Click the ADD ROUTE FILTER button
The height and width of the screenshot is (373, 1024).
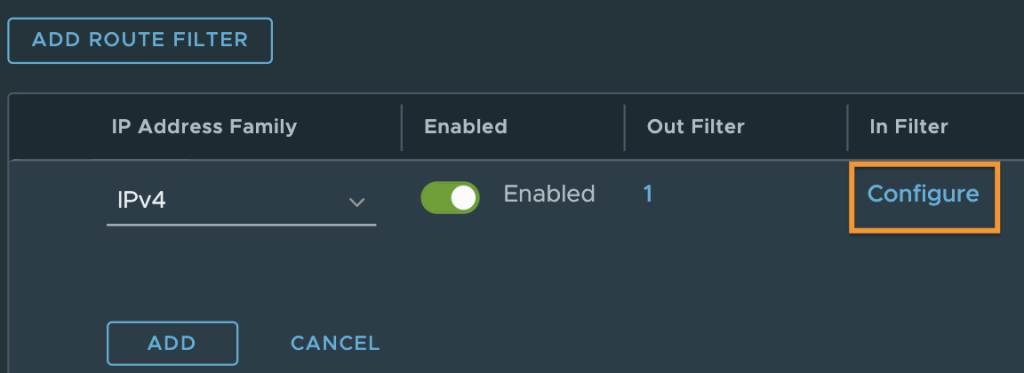click(140, 40)
